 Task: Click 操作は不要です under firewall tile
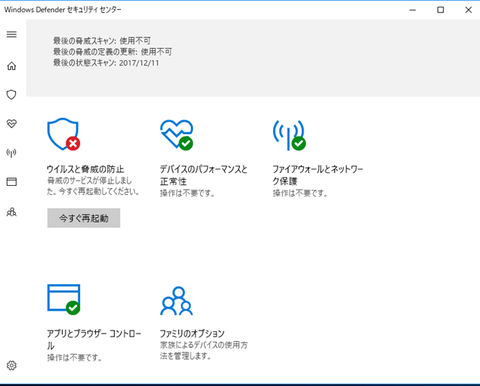coord(300,193)
